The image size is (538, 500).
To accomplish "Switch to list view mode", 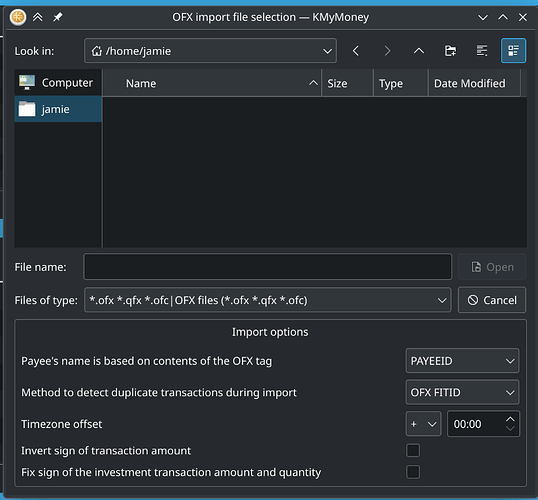I will pos(482,51).
